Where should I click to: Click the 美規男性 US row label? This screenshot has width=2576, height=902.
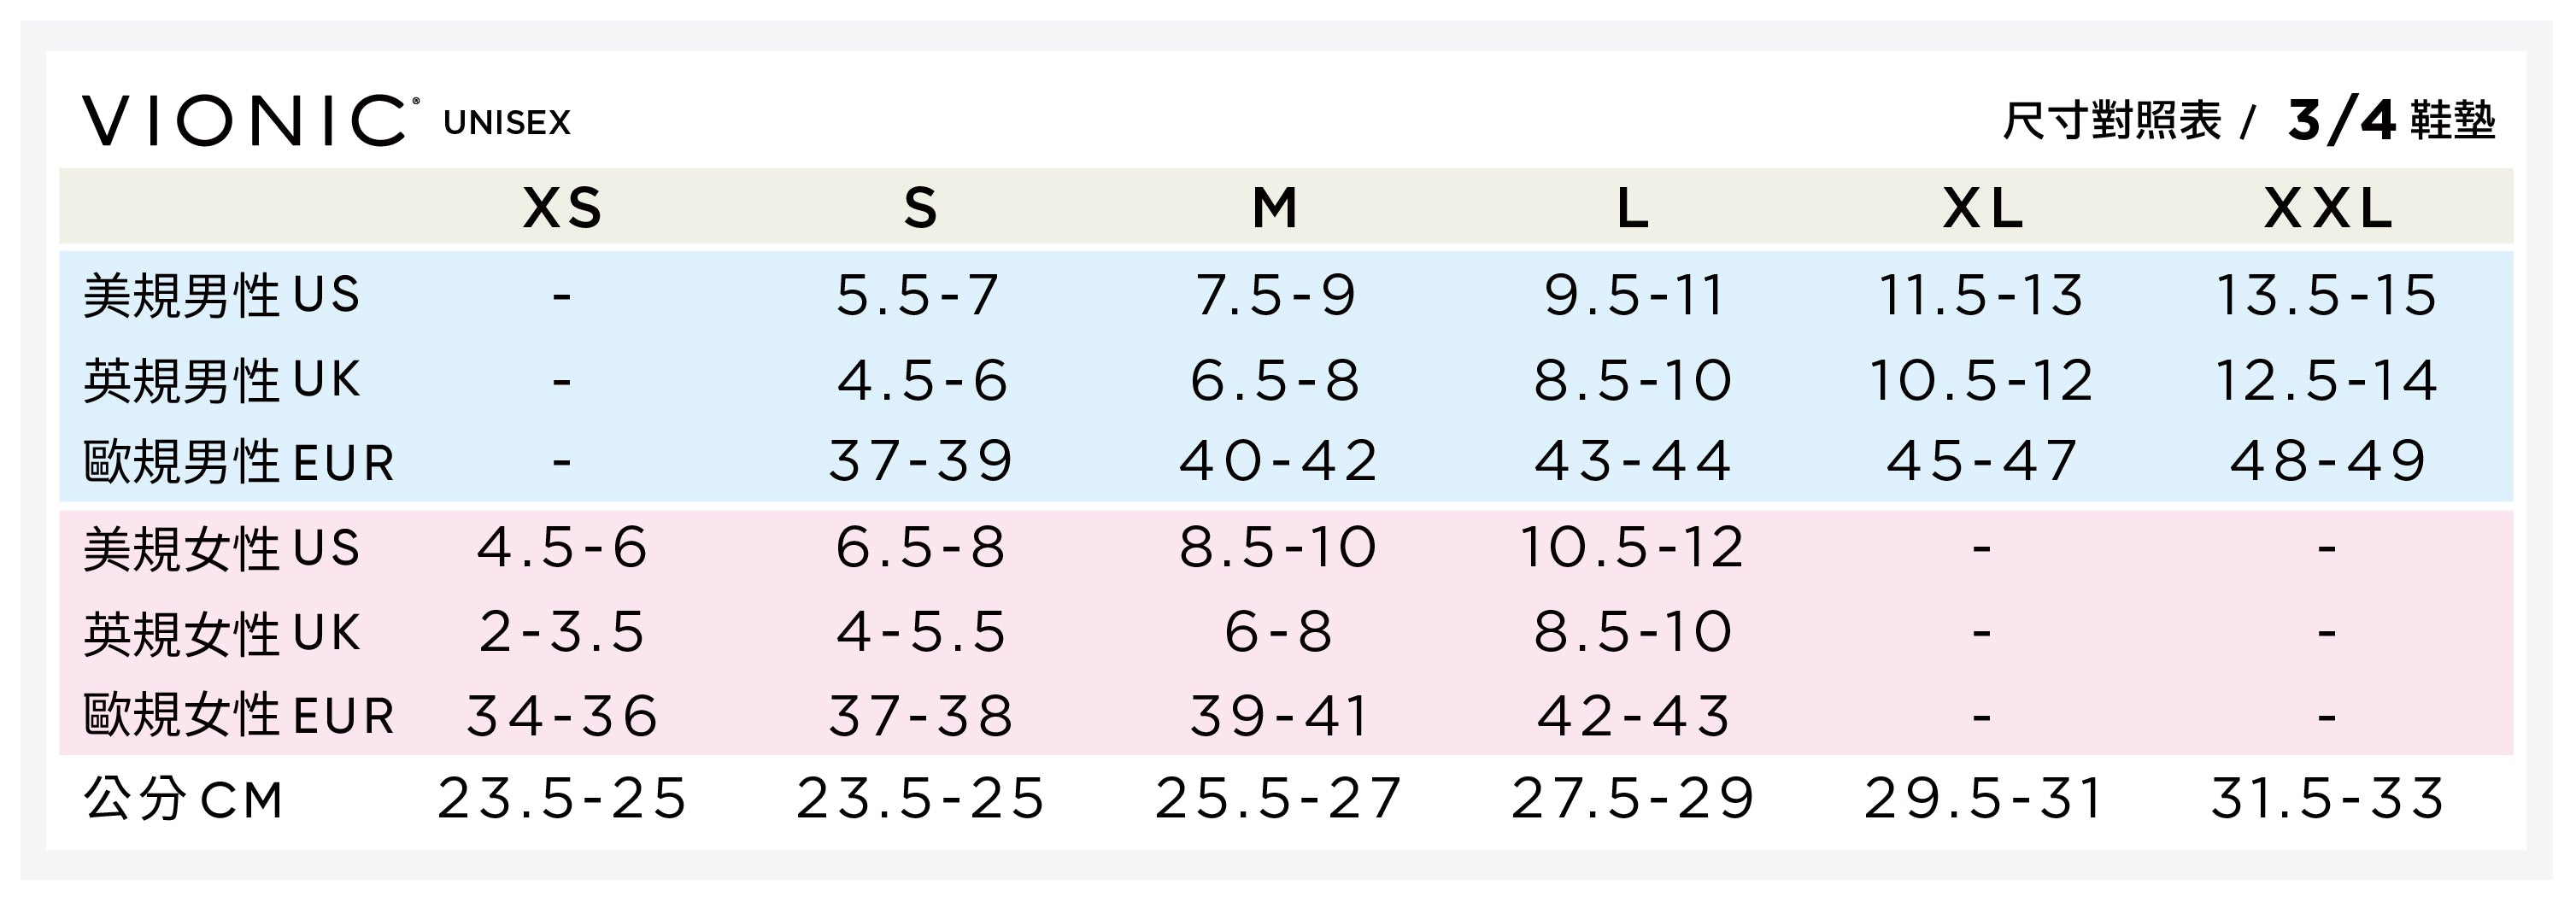(x=221, y=296)
